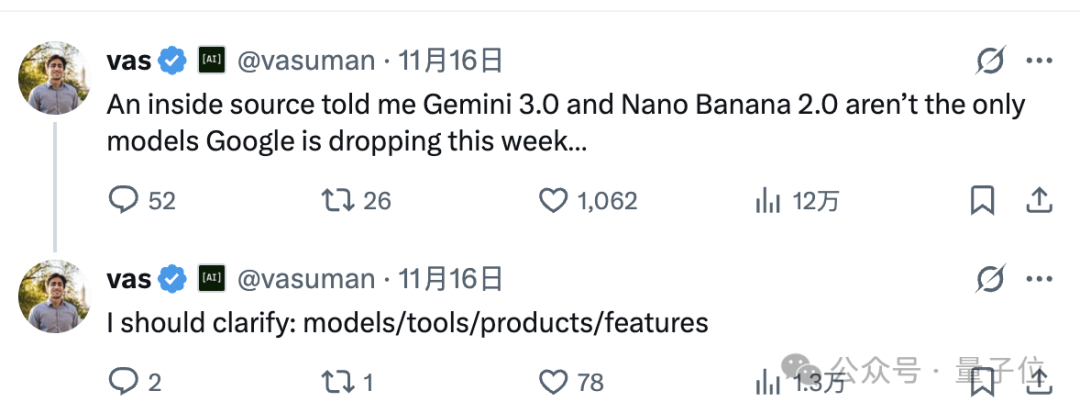This screenshot has width=1080, height=413.
Task: Like the tweet with 1,062 likes
Action: click(553, 201)
